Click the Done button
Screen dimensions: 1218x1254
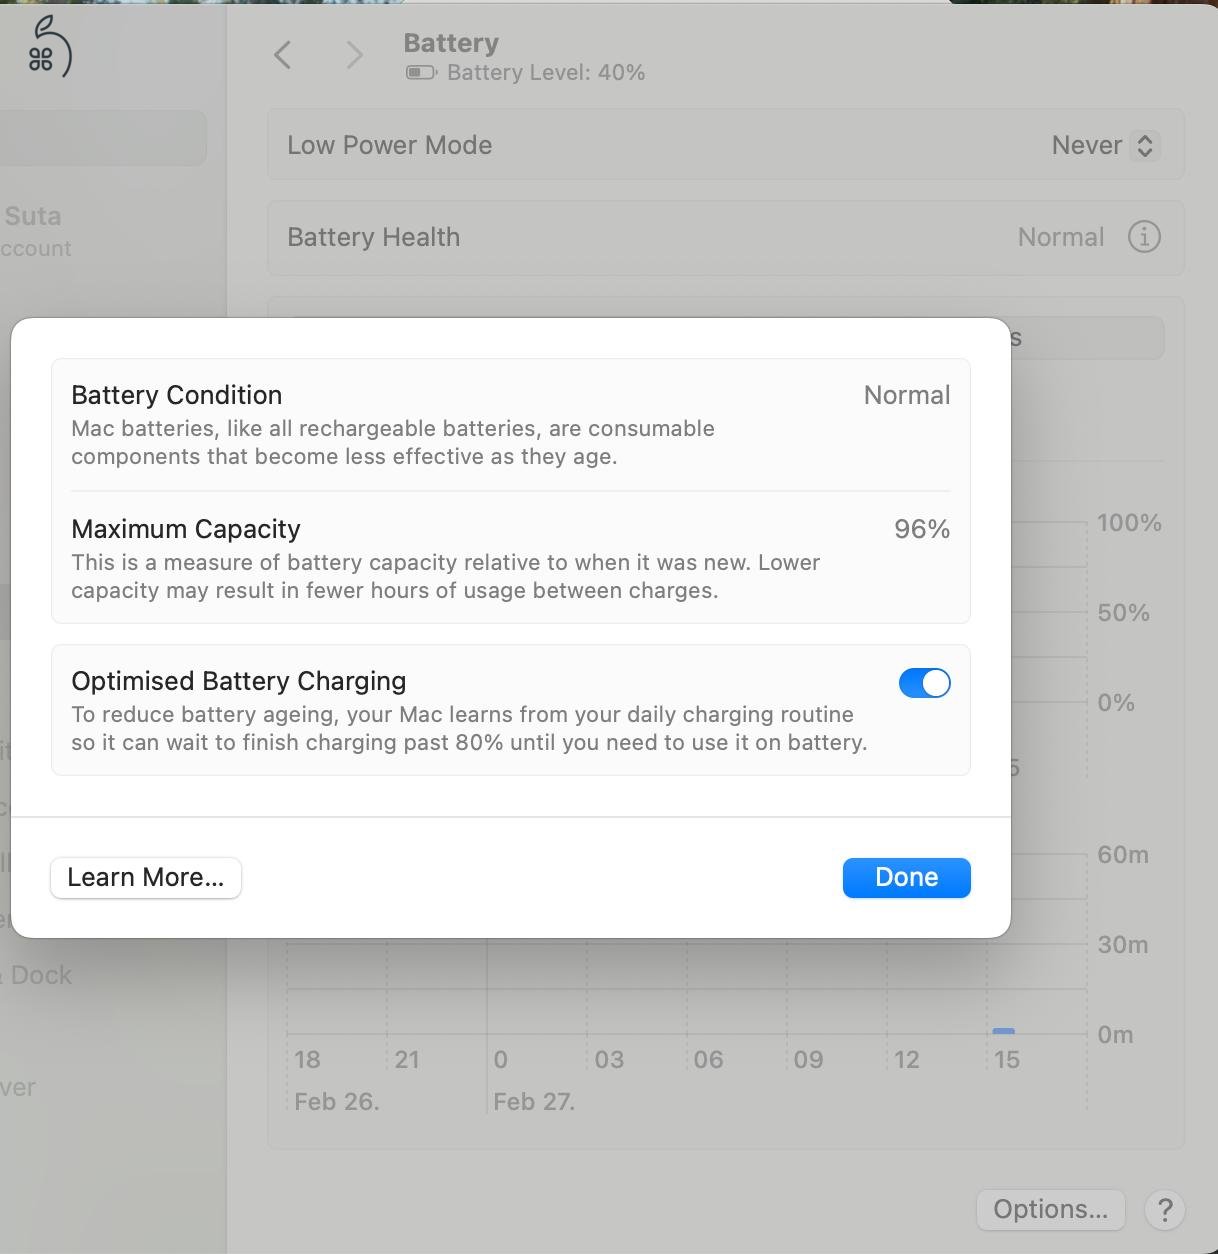click(906, 878)
